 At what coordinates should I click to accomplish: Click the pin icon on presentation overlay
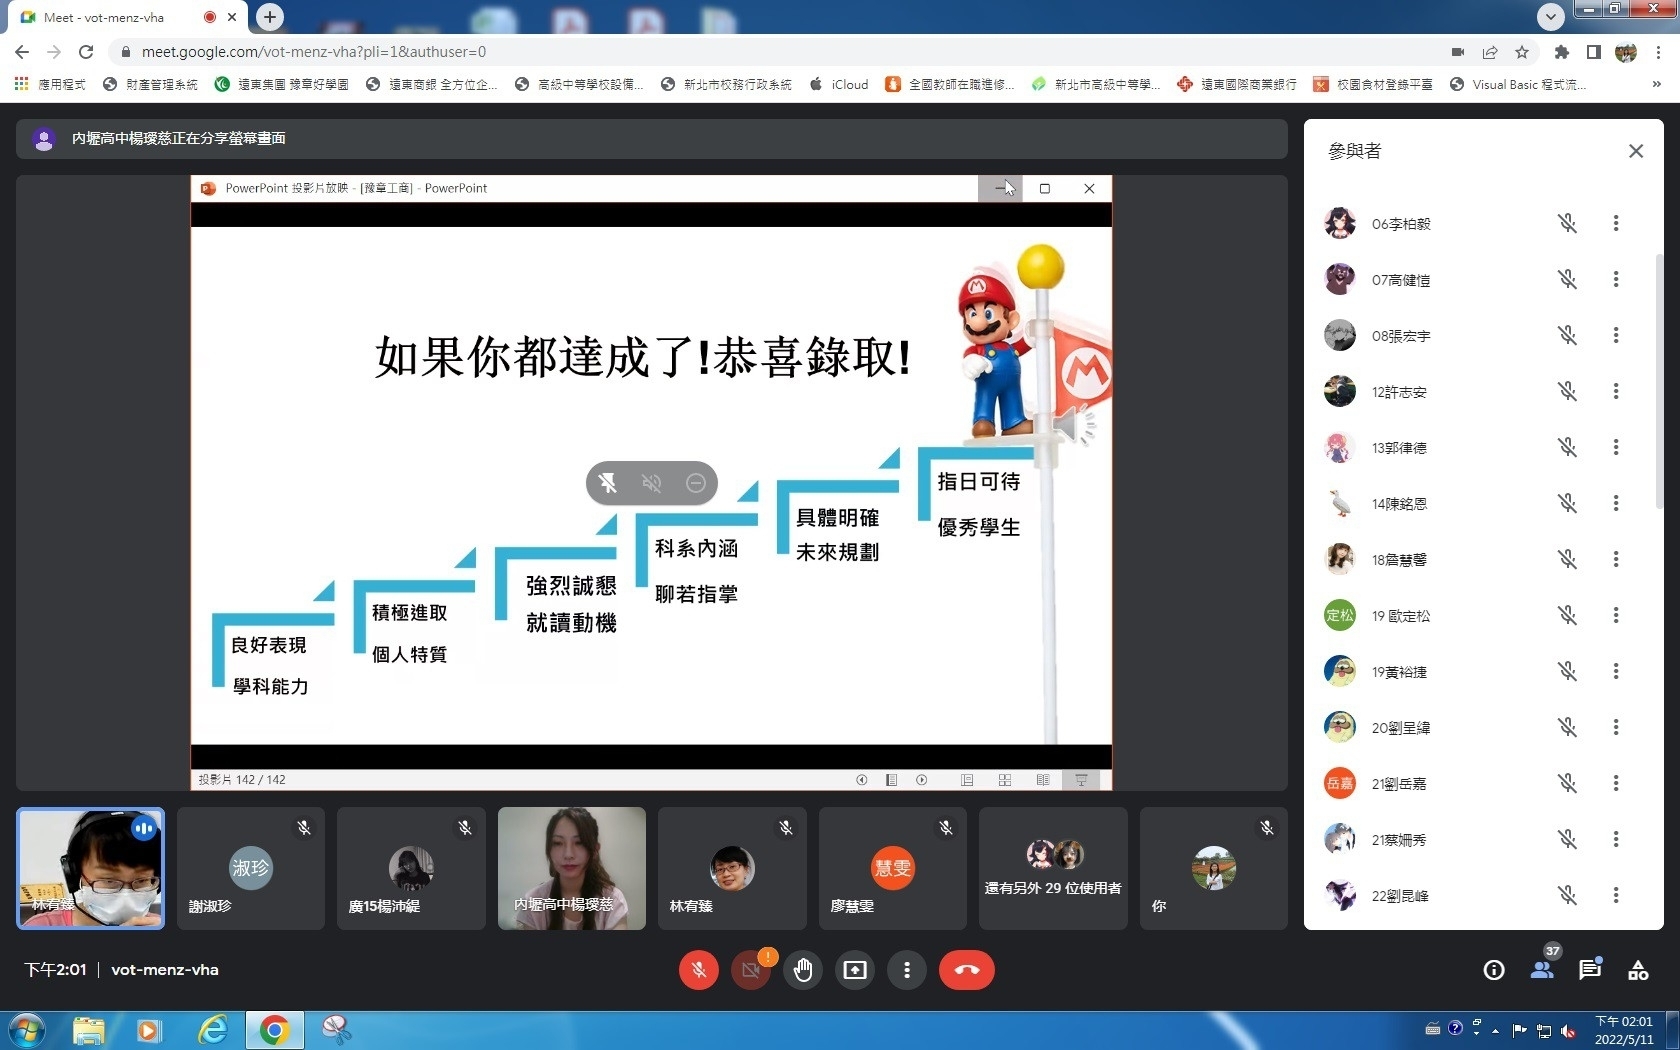pyautogui.click(x=607, y=483)
